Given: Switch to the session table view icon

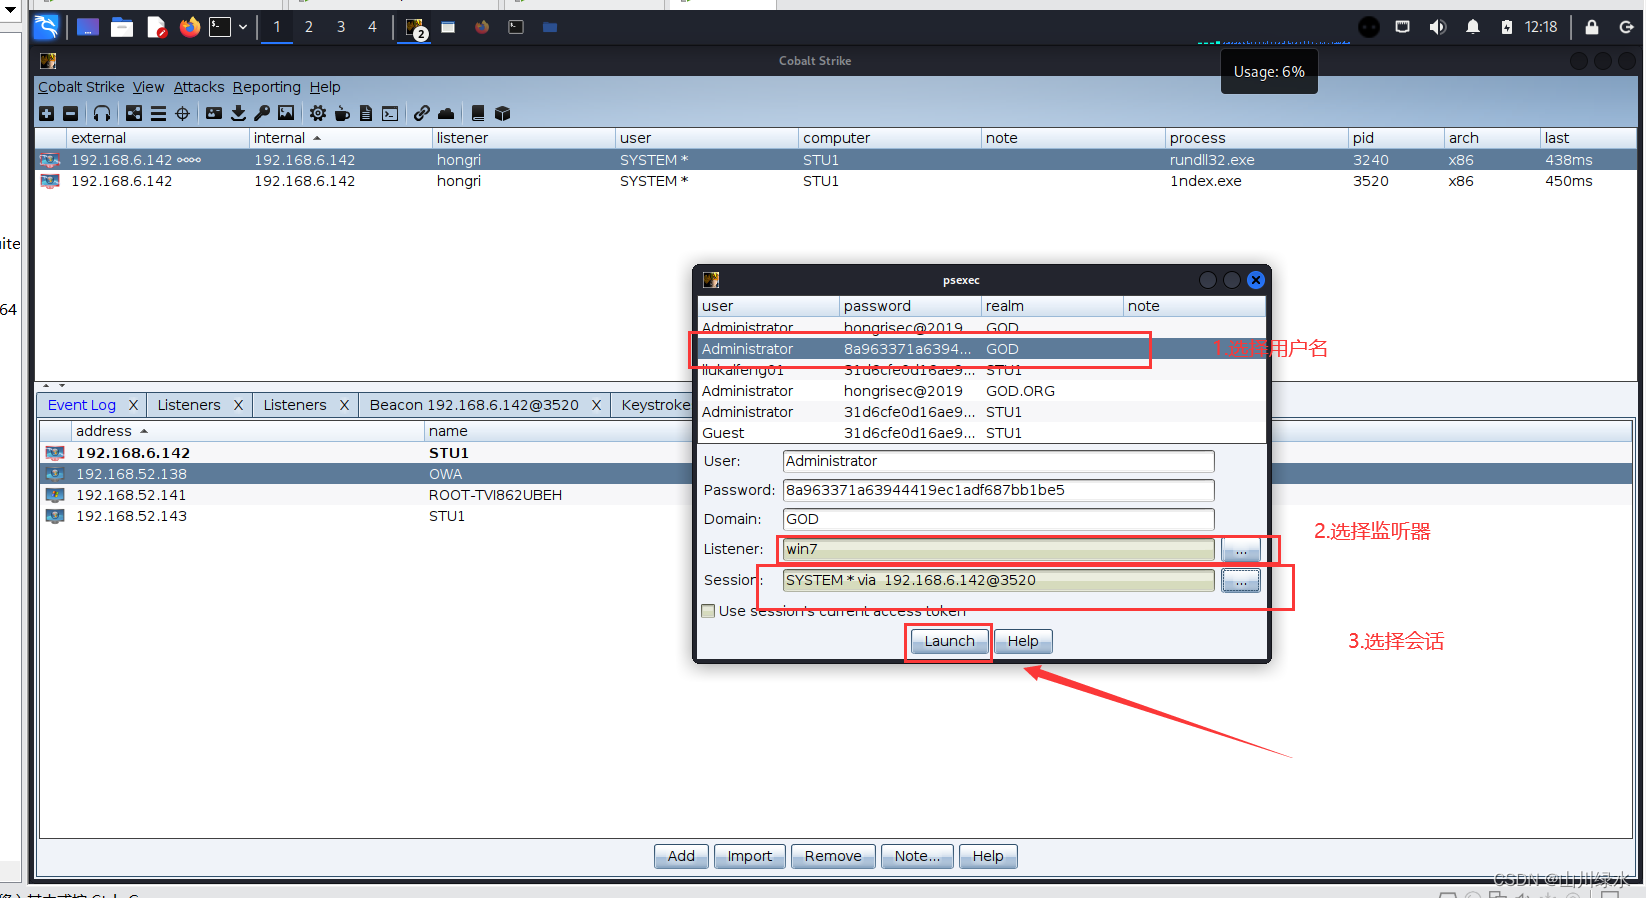Looking at the screenshot, I should [x=158, y=114].
